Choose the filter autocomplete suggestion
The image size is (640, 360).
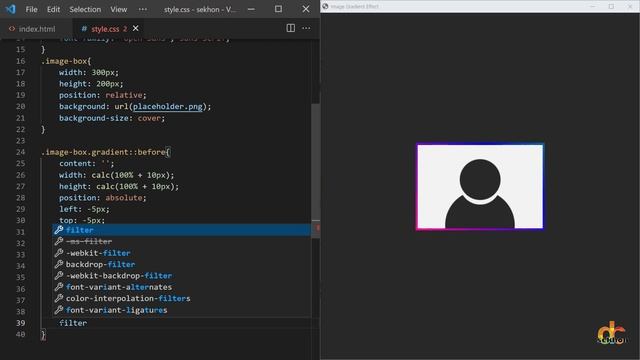(181, 230)
